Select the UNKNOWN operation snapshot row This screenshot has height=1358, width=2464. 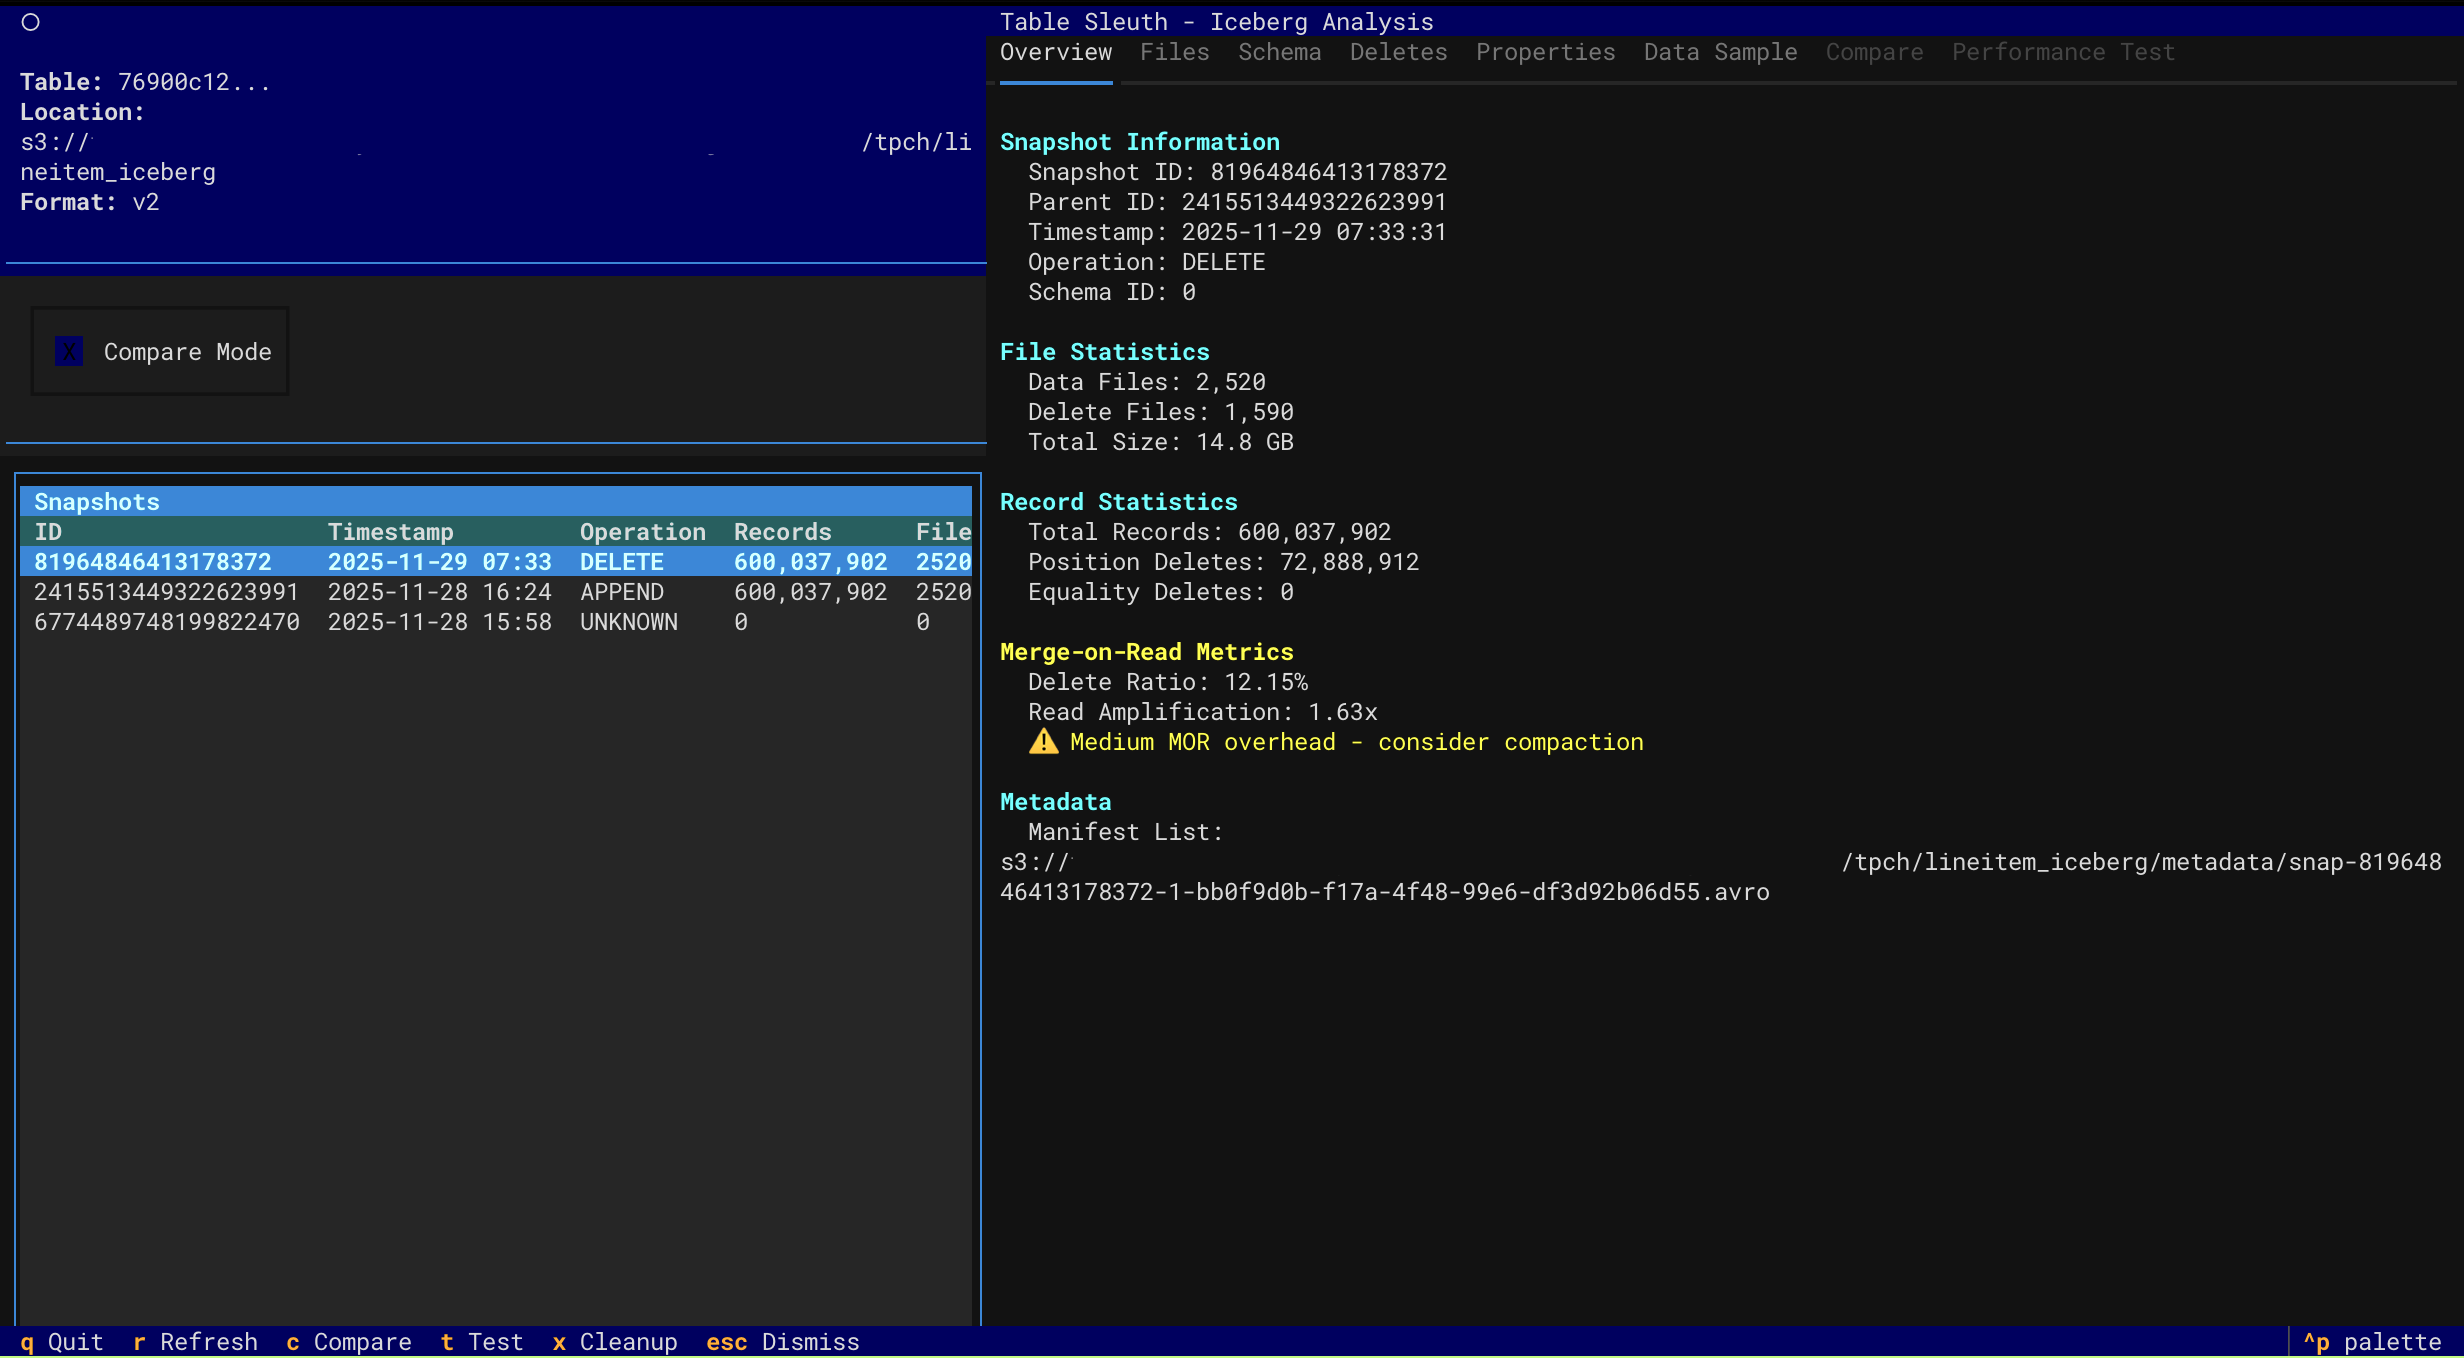[x=500, y=622]
